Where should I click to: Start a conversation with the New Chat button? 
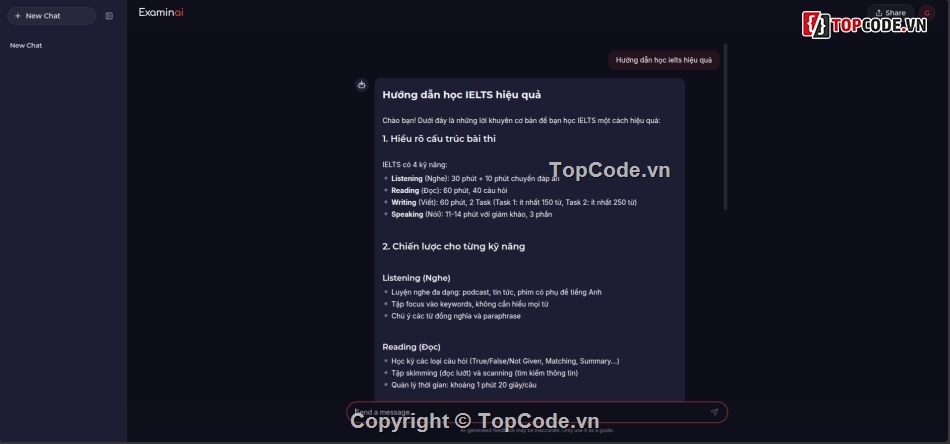pos(51,16)
